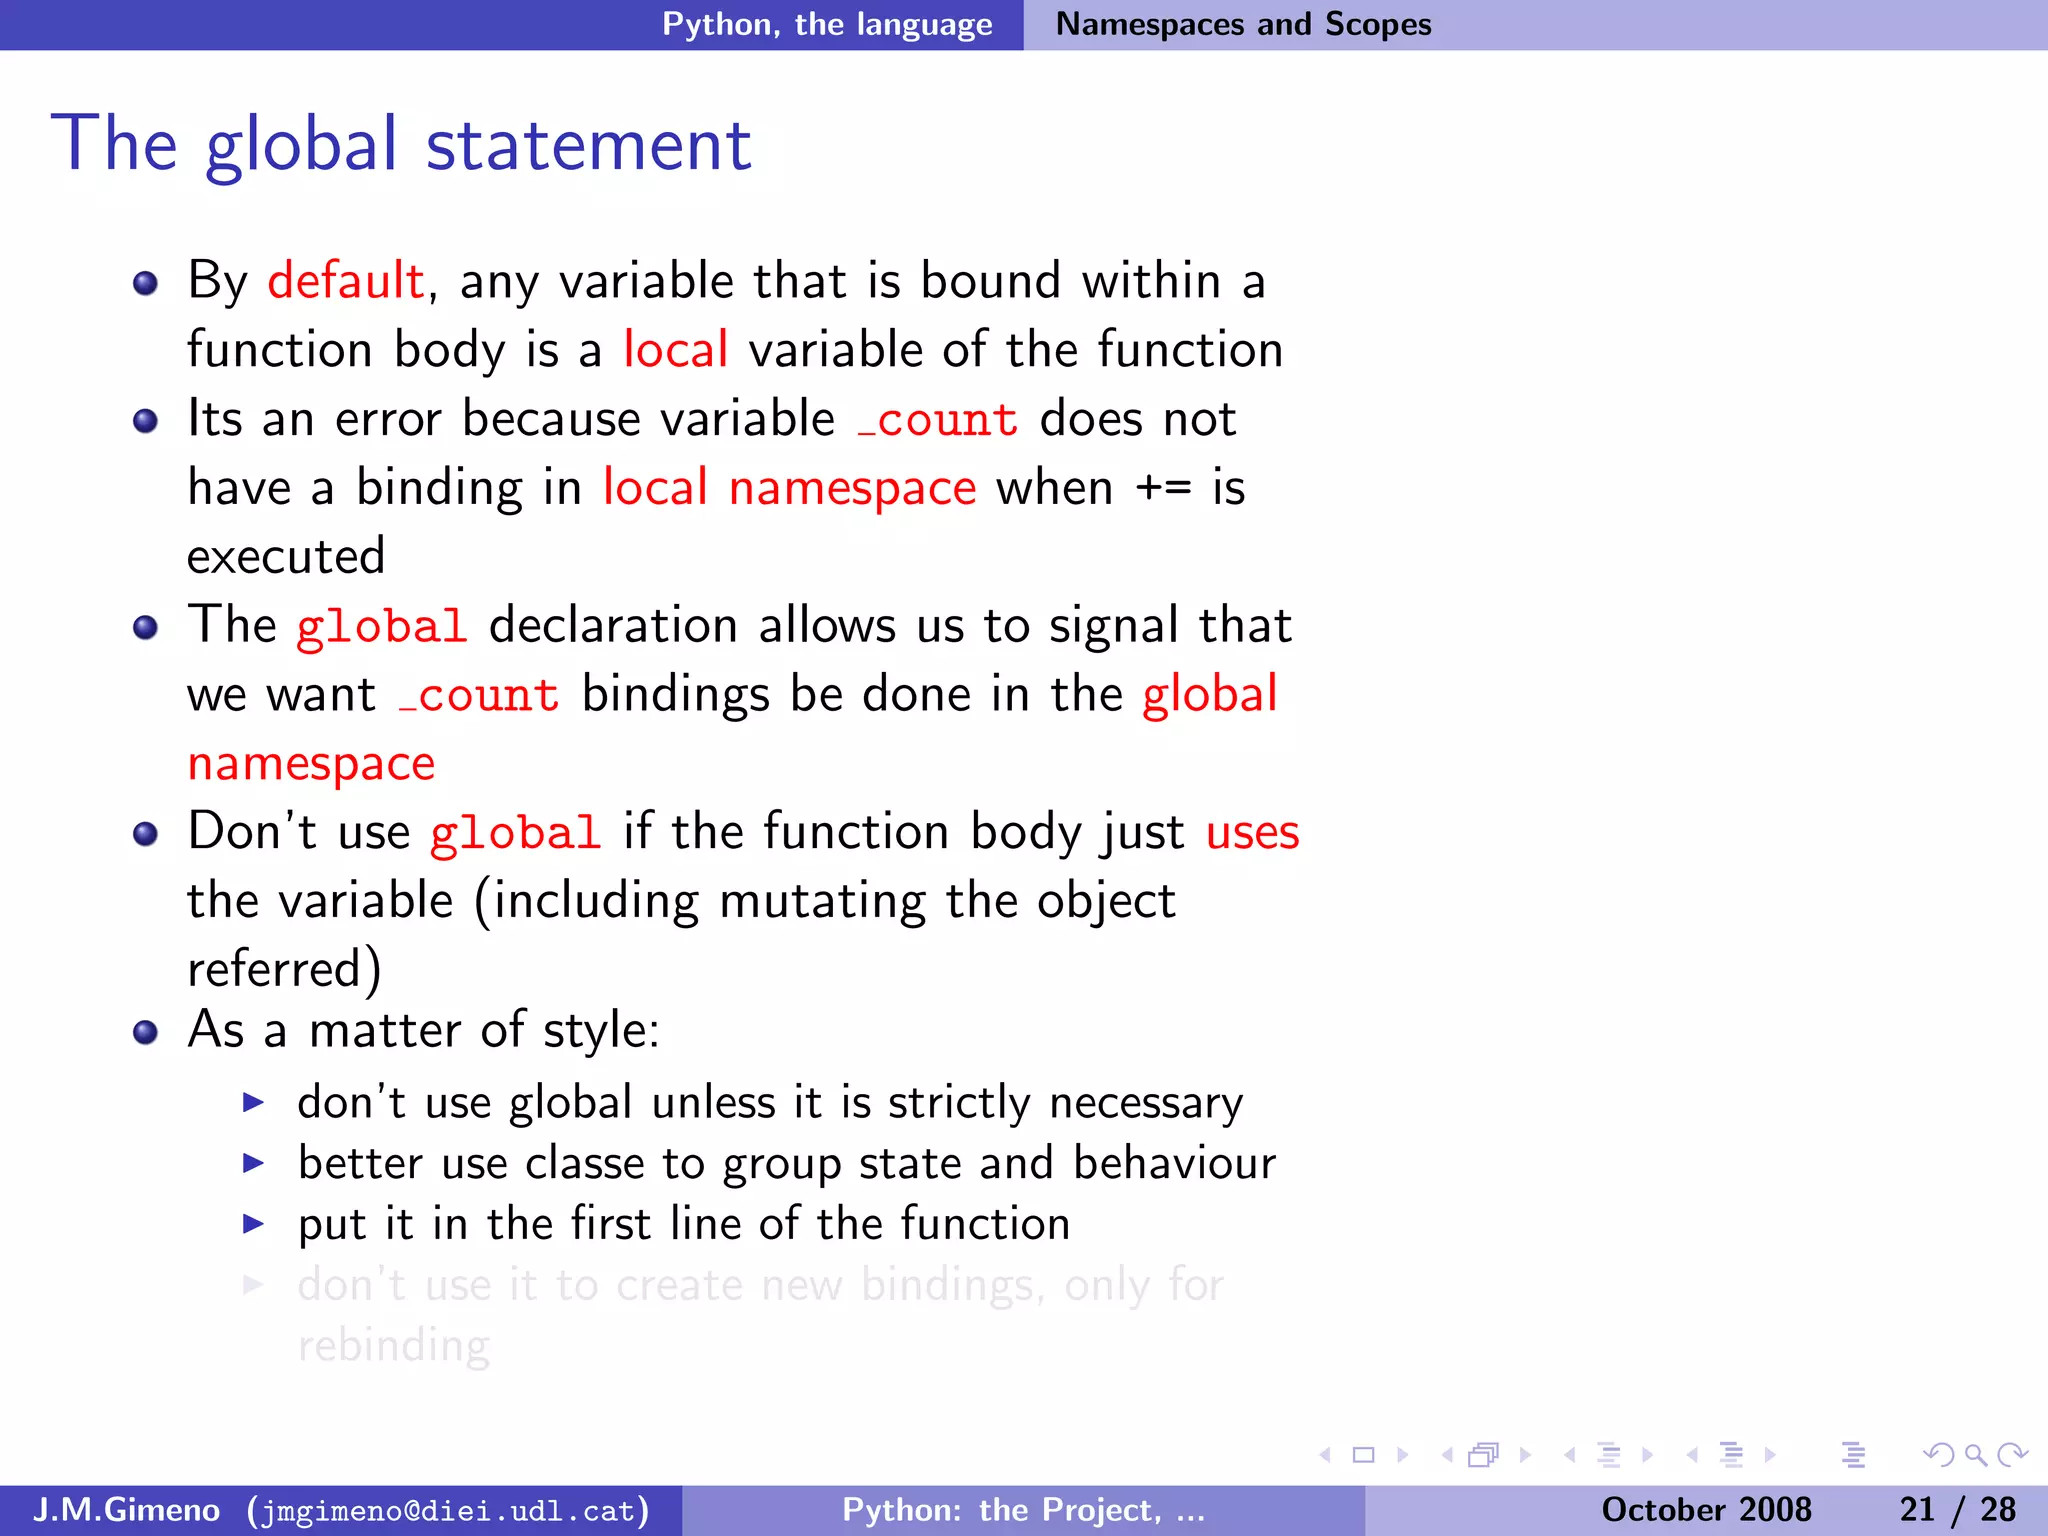Click footer title 'Python: the Project, ...'
The width and height of the screenshot is (2048, 1536).
(x=1024, y=1509)
